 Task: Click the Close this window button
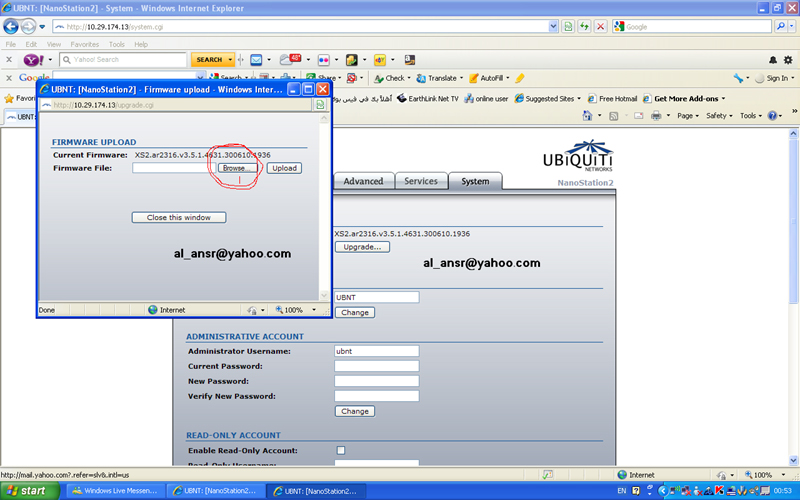[179, 217]
